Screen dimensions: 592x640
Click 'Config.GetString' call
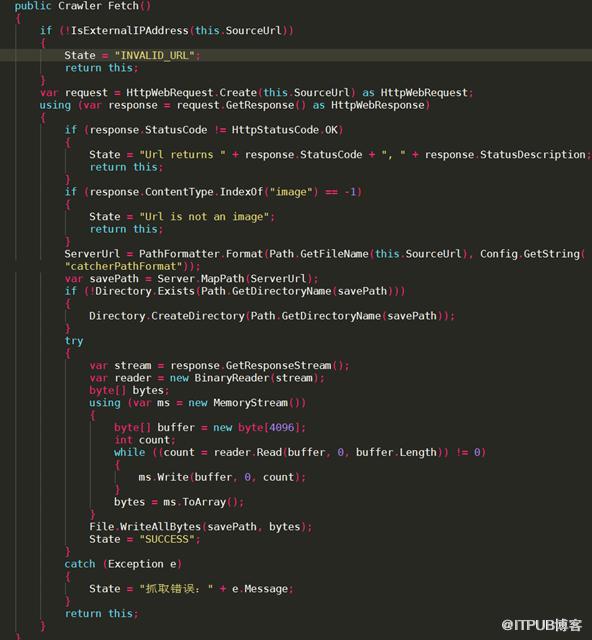click(530, 254)
